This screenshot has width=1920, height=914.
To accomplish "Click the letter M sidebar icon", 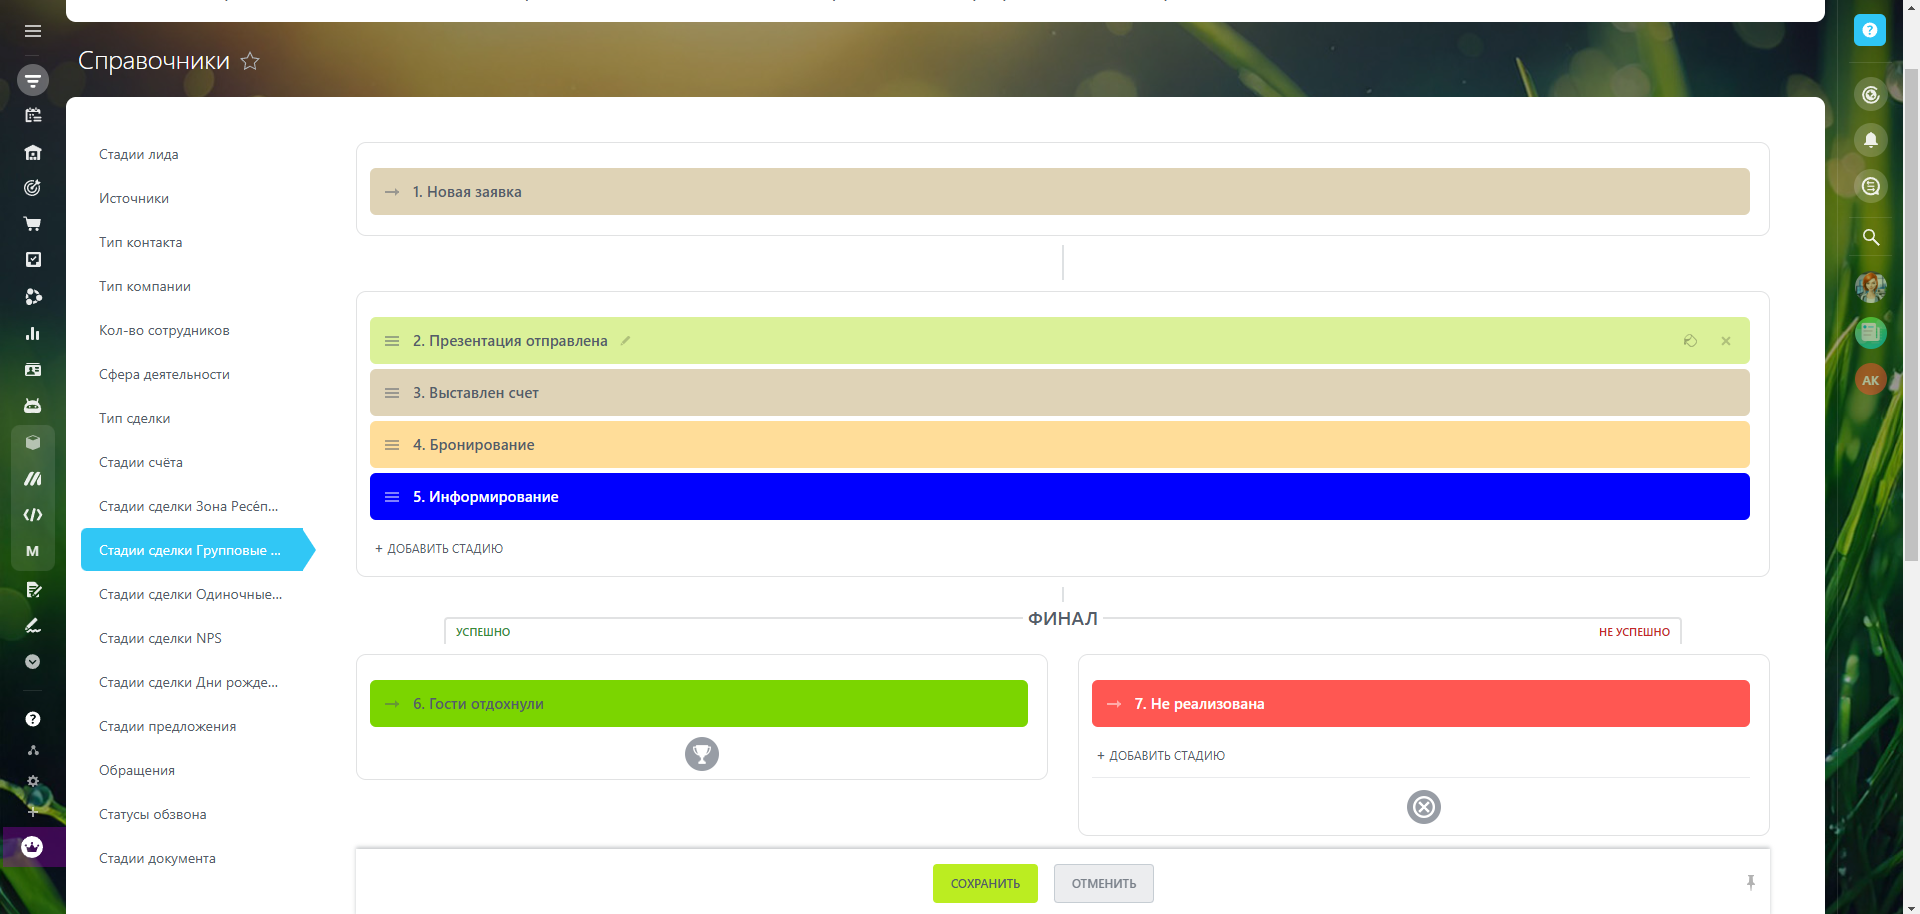I will pyautogui.click(x=33, y=551).
